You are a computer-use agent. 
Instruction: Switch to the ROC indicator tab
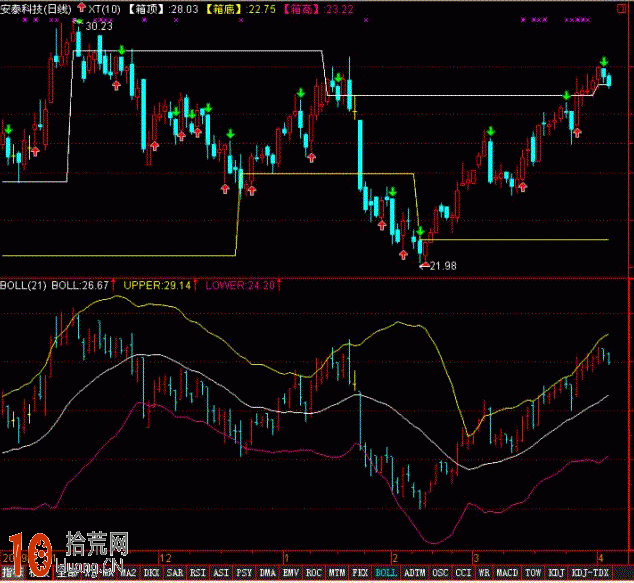coord(313,573)
